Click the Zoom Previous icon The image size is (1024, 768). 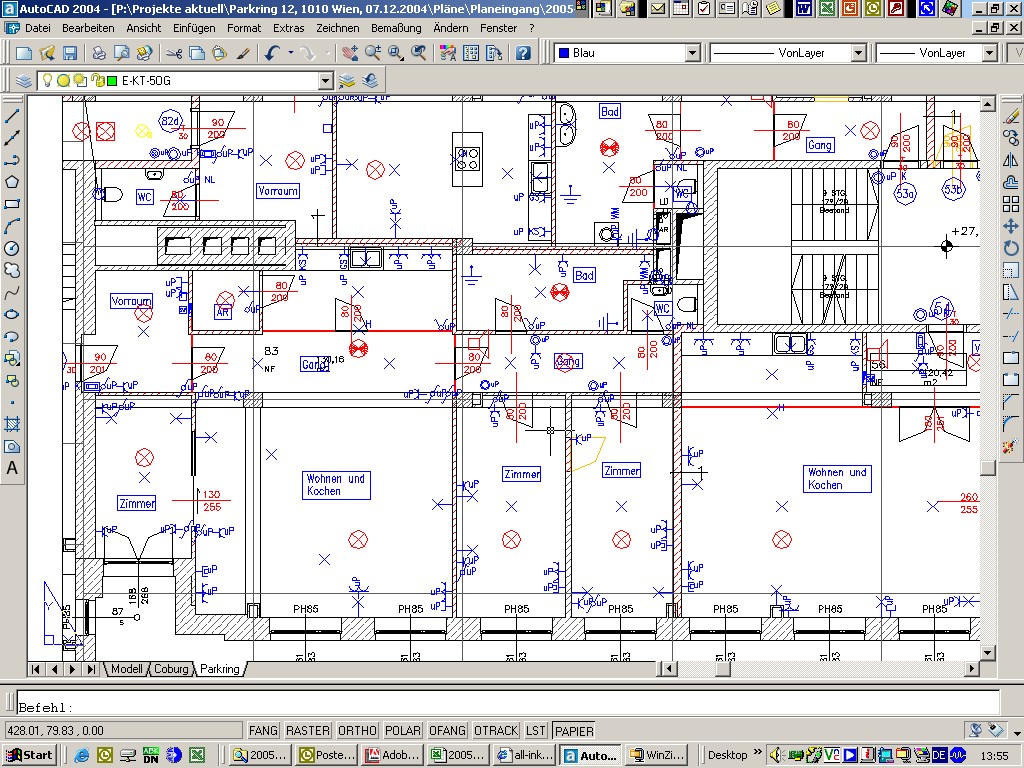pyautogui.click(x=419, y=54)
